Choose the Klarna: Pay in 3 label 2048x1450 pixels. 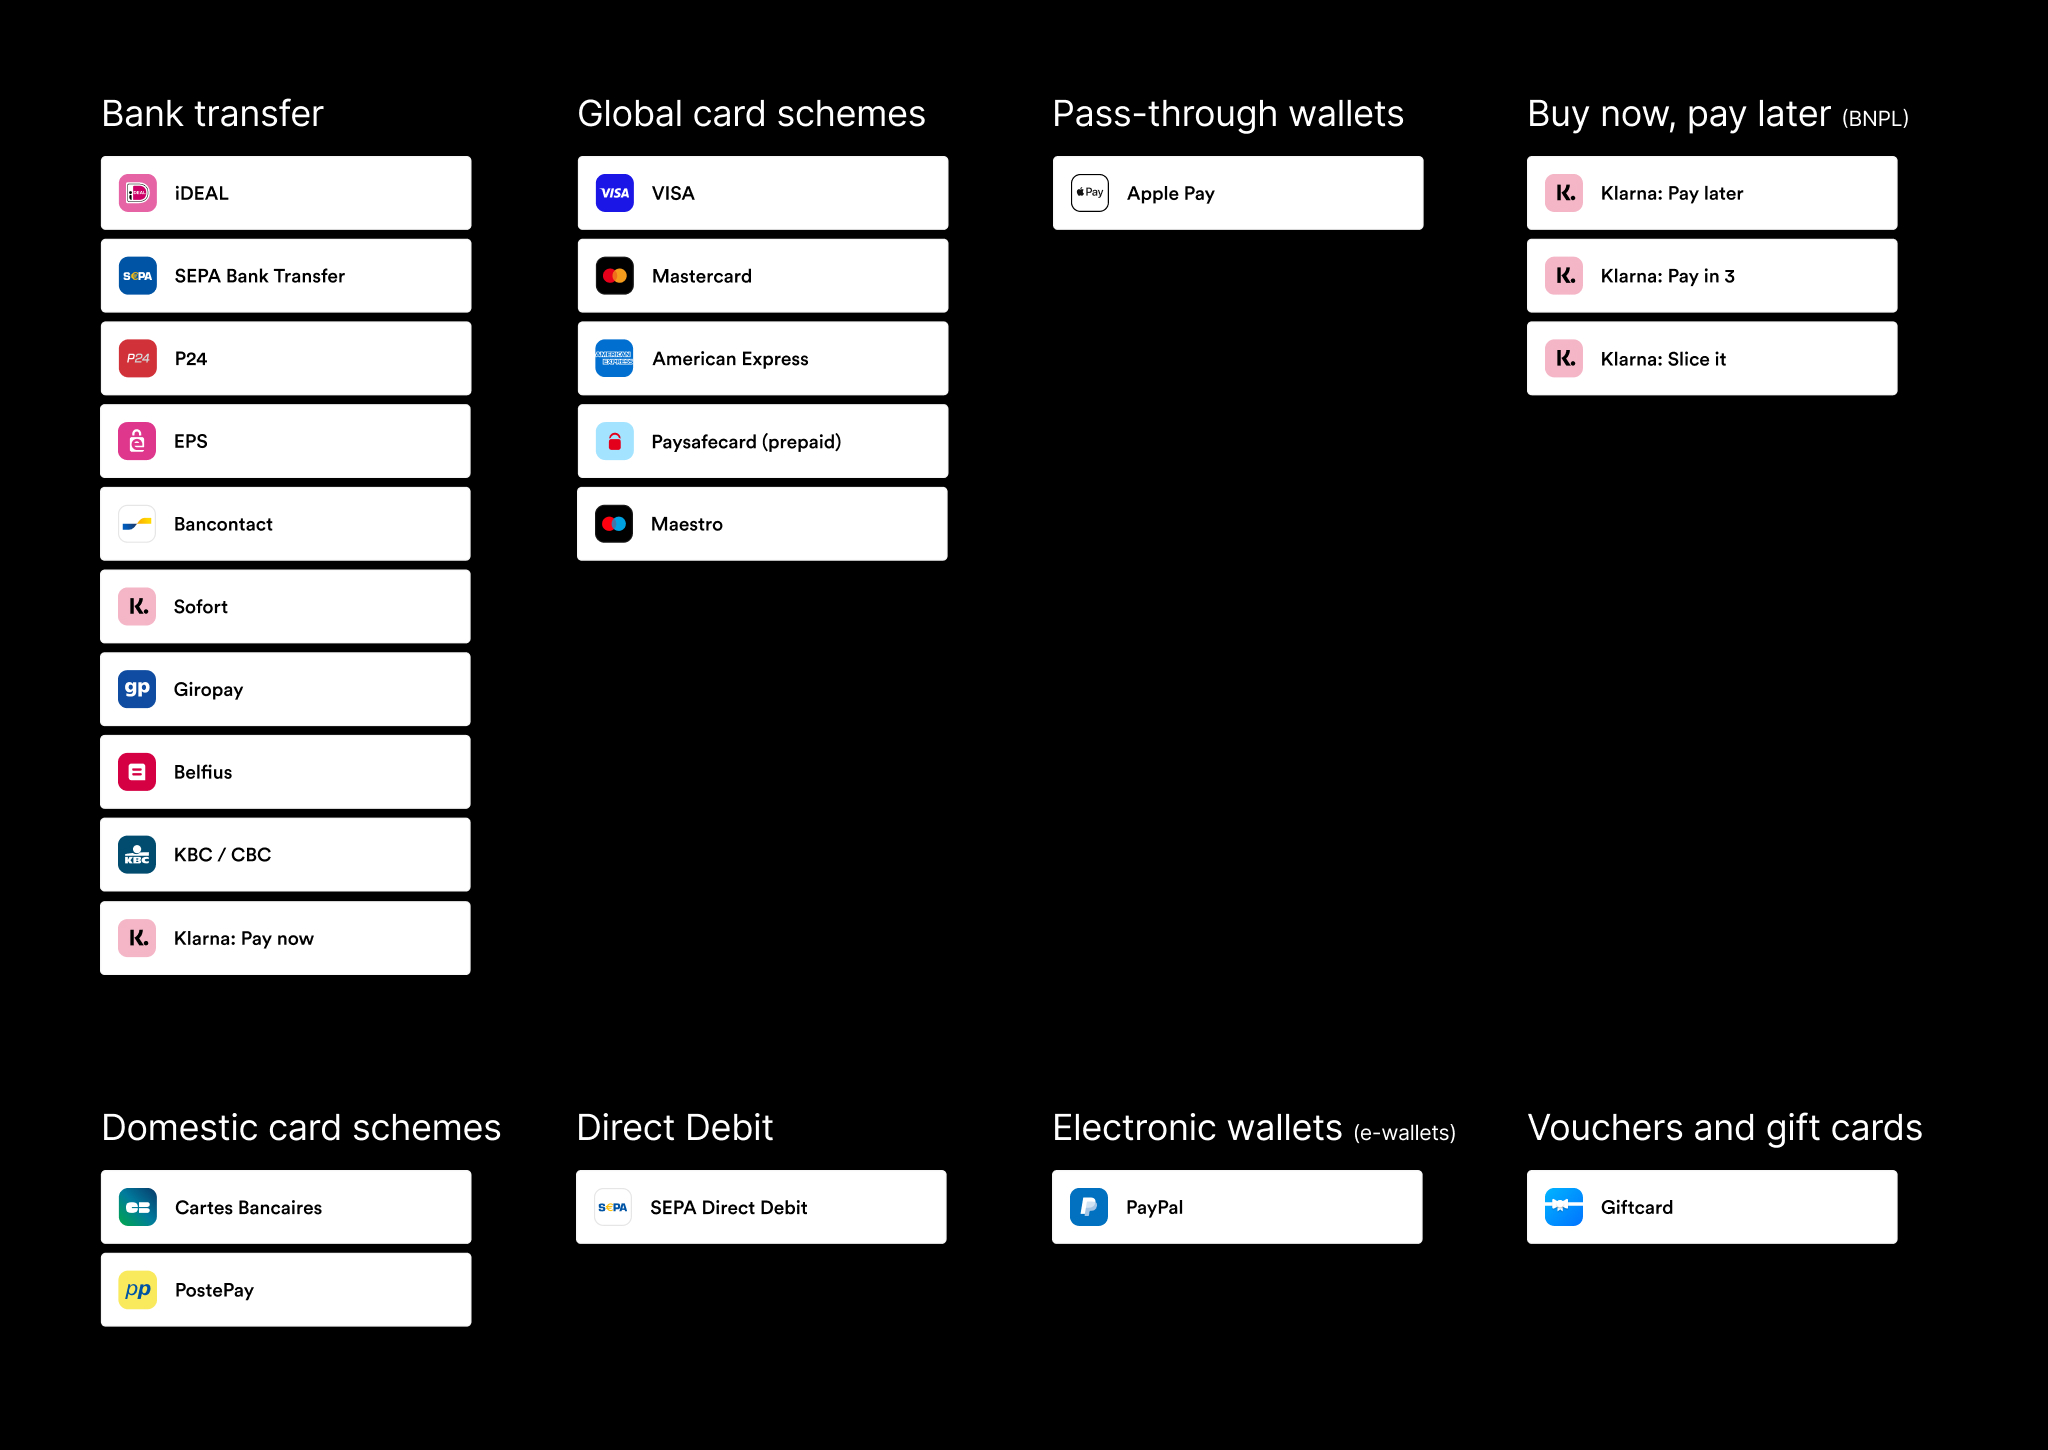point(1668,276)
